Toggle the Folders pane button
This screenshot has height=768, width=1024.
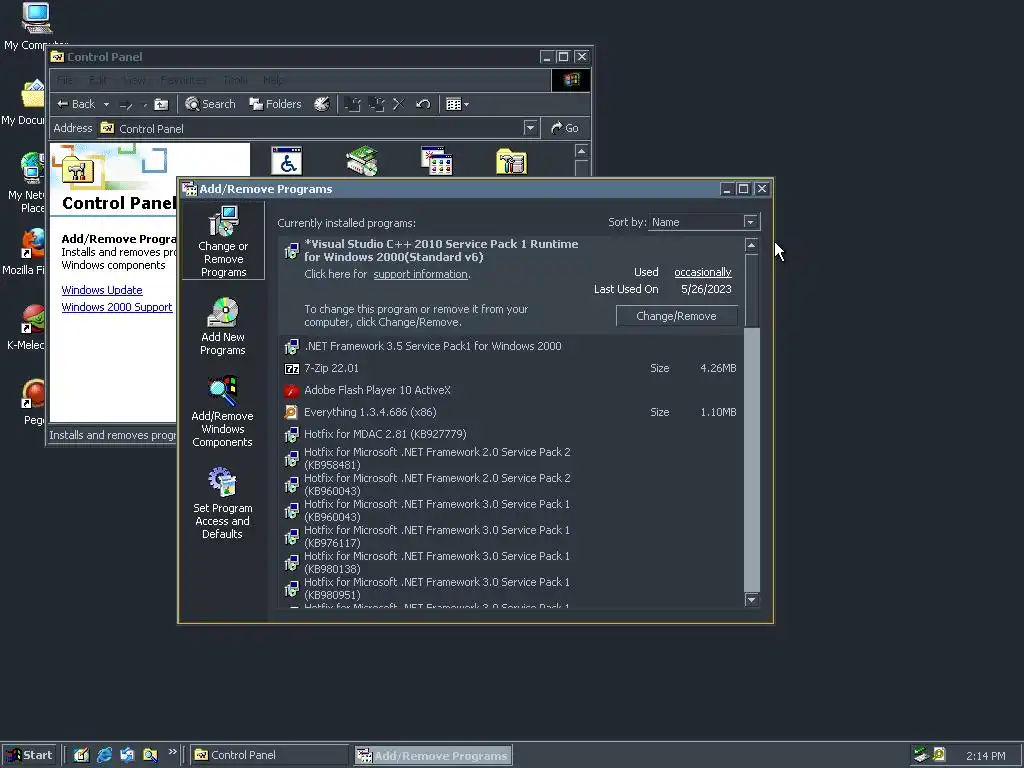(275, 104)
